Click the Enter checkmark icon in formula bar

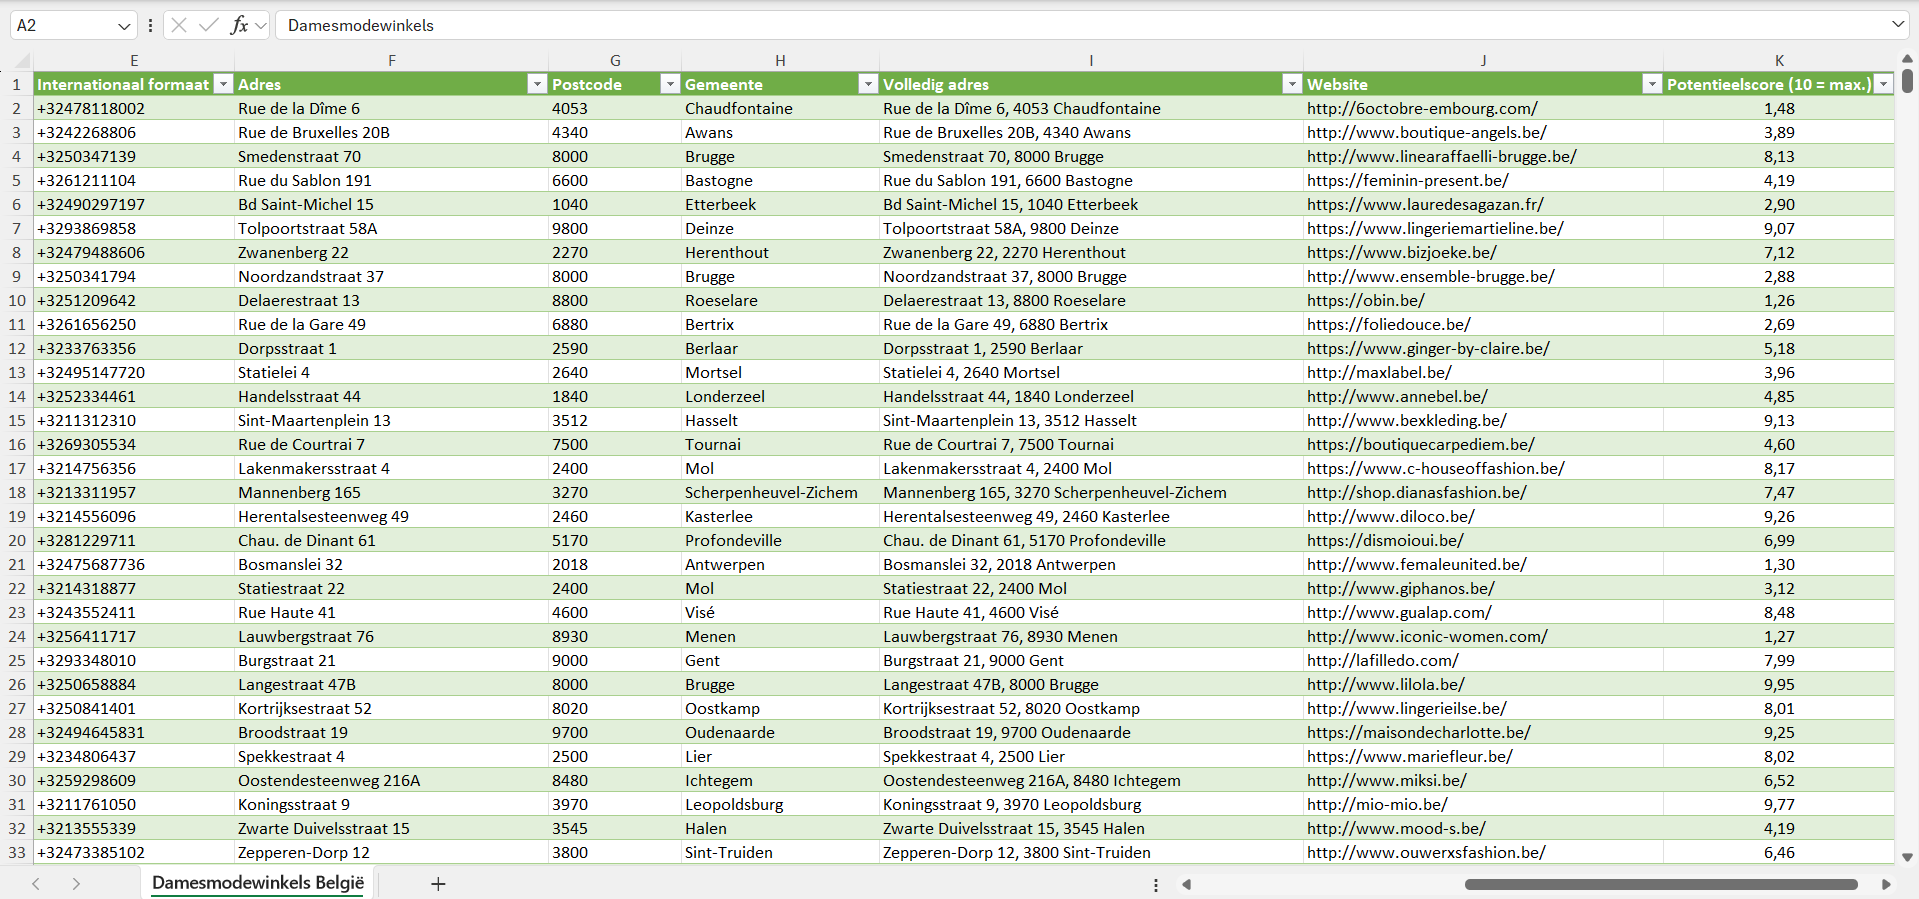click(x=209, y=25)
